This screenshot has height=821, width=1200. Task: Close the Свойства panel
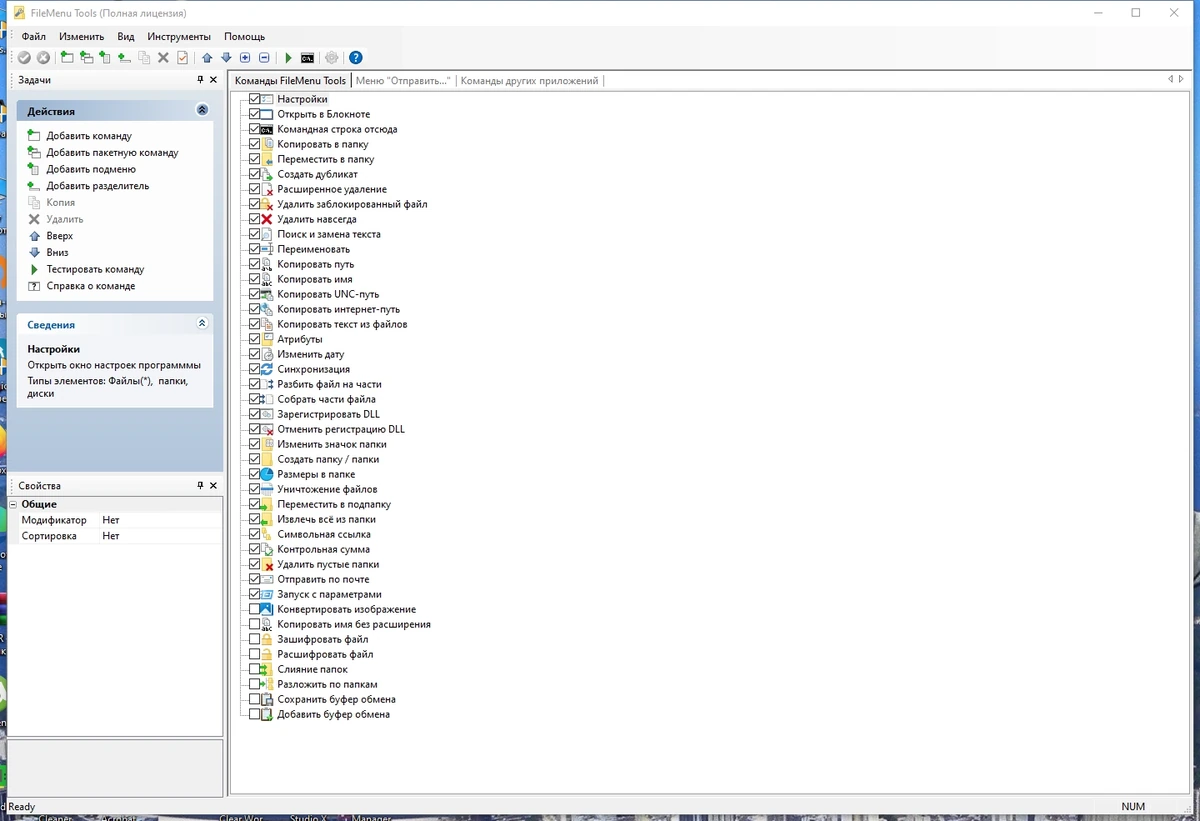(x=213, y=486)
